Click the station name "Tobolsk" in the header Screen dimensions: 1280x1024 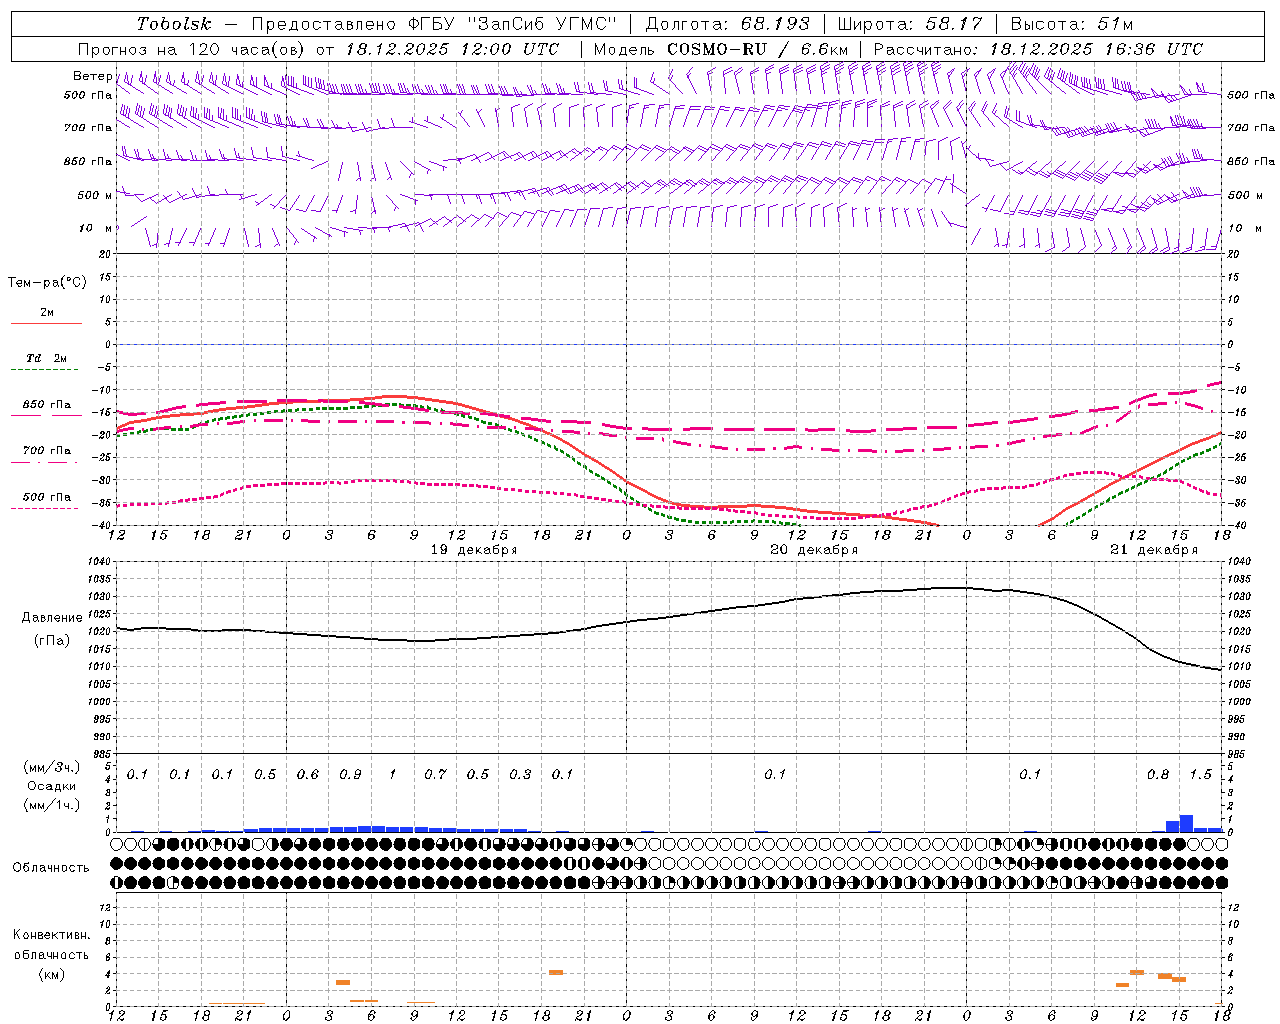(174, 24)
